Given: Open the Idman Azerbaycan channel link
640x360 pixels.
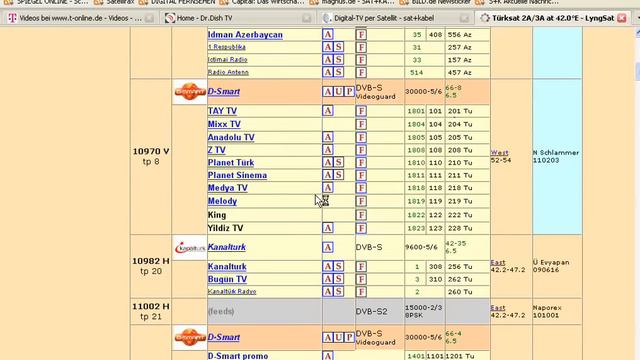Looking at the screenshot, I should point(245,35).
